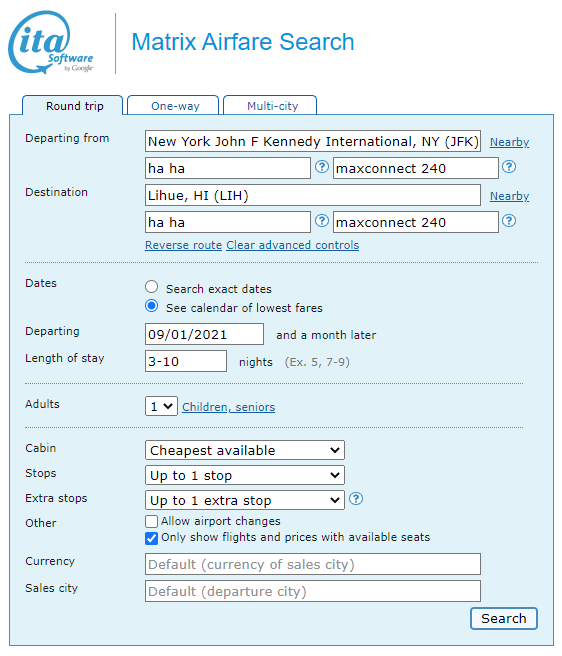Open help icon beside departure routing codes
562x656 pixels.
tap(321, 167)
